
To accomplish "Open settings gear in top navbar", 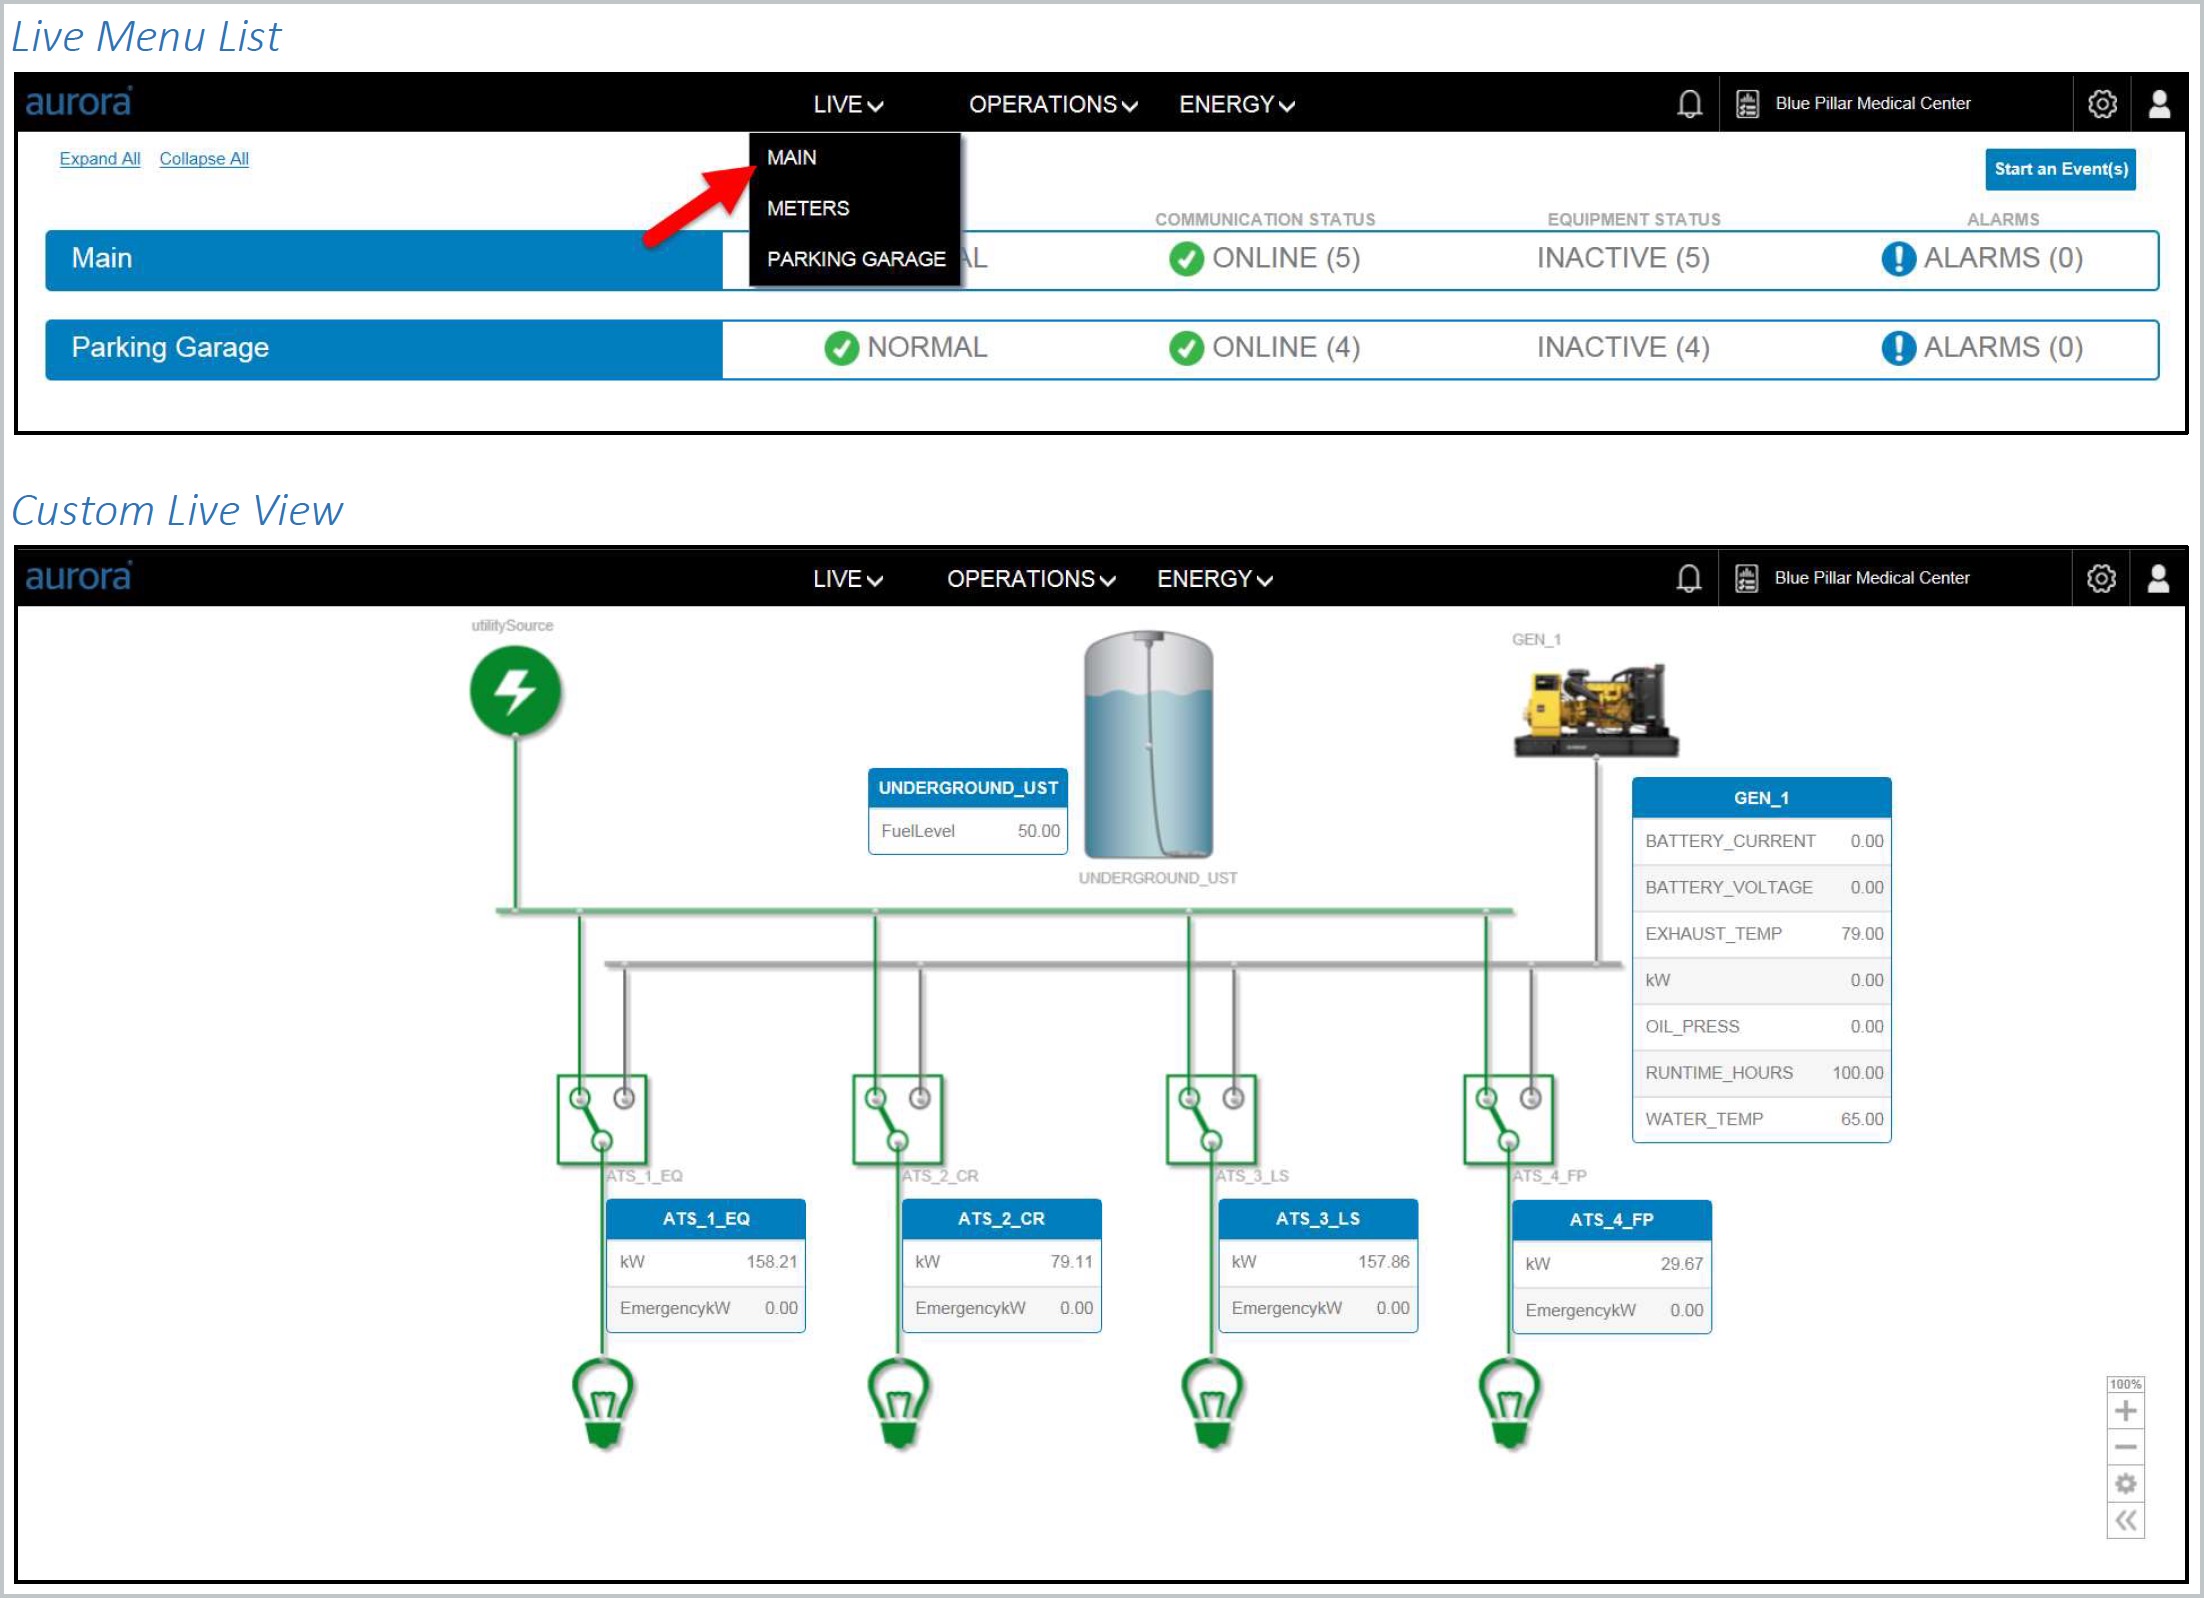I will click(2101, 104).
